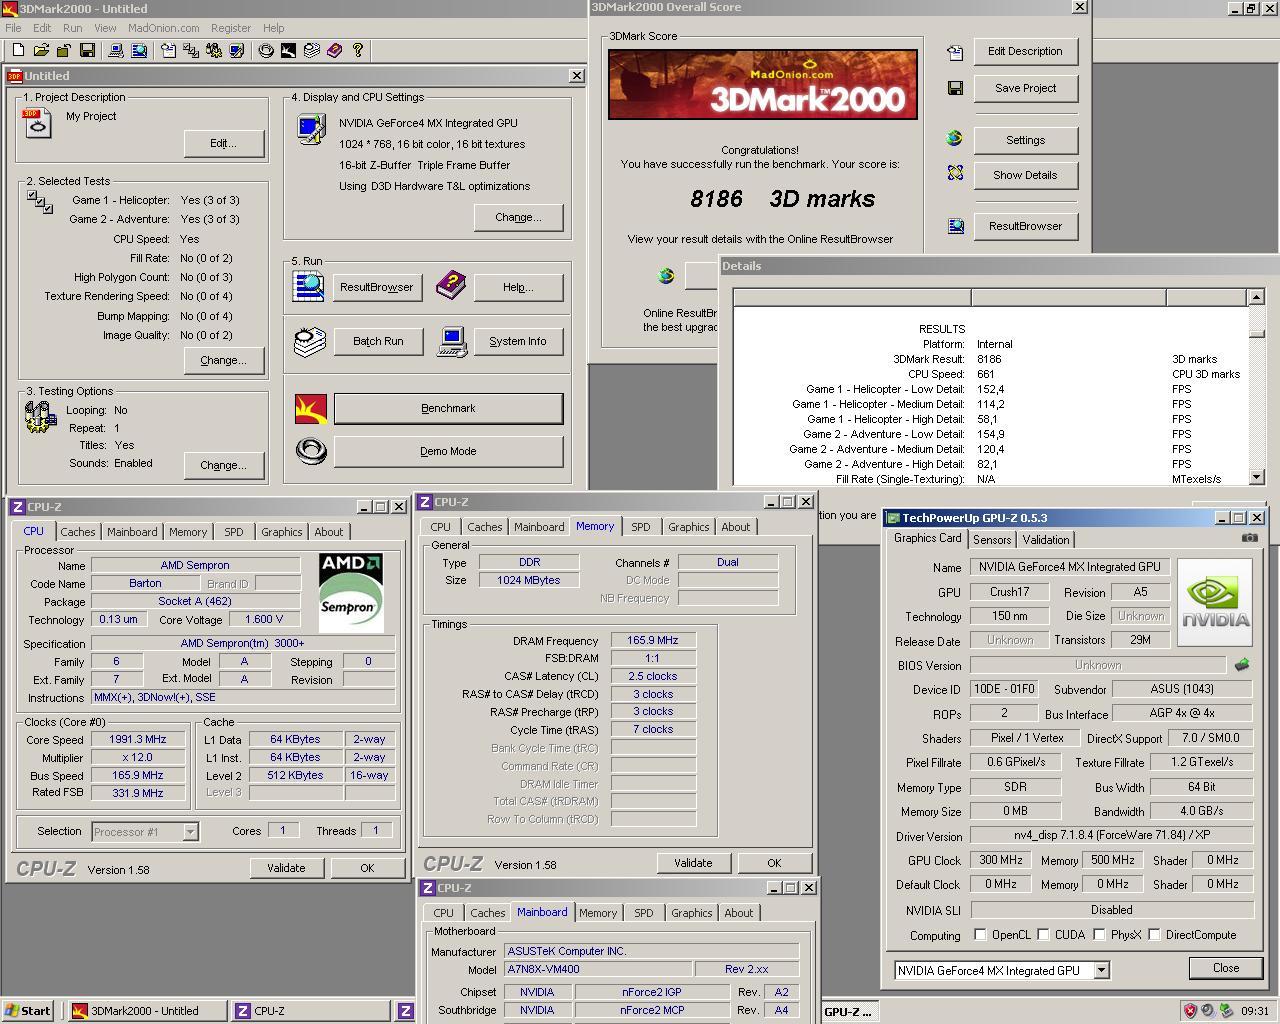The width and height of the screenshot is (1280, 1024).
Task: Click the DRAM Frequency 165.9 MHz value
Action: pos(653,640)
